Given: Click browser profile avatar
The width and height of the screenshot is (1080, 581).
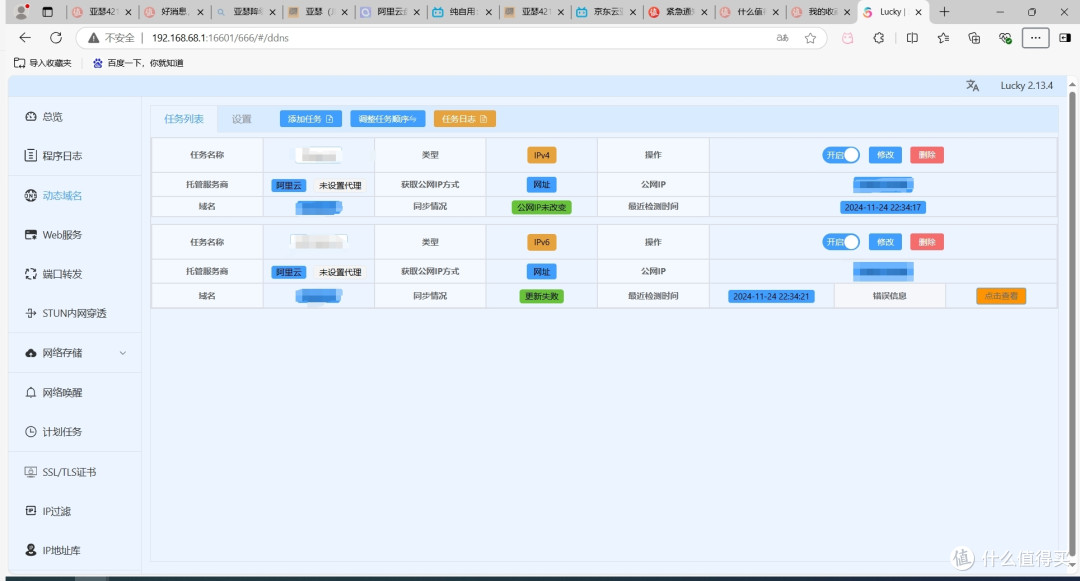Looking at the screenshot, I should [x=21, y=12].
